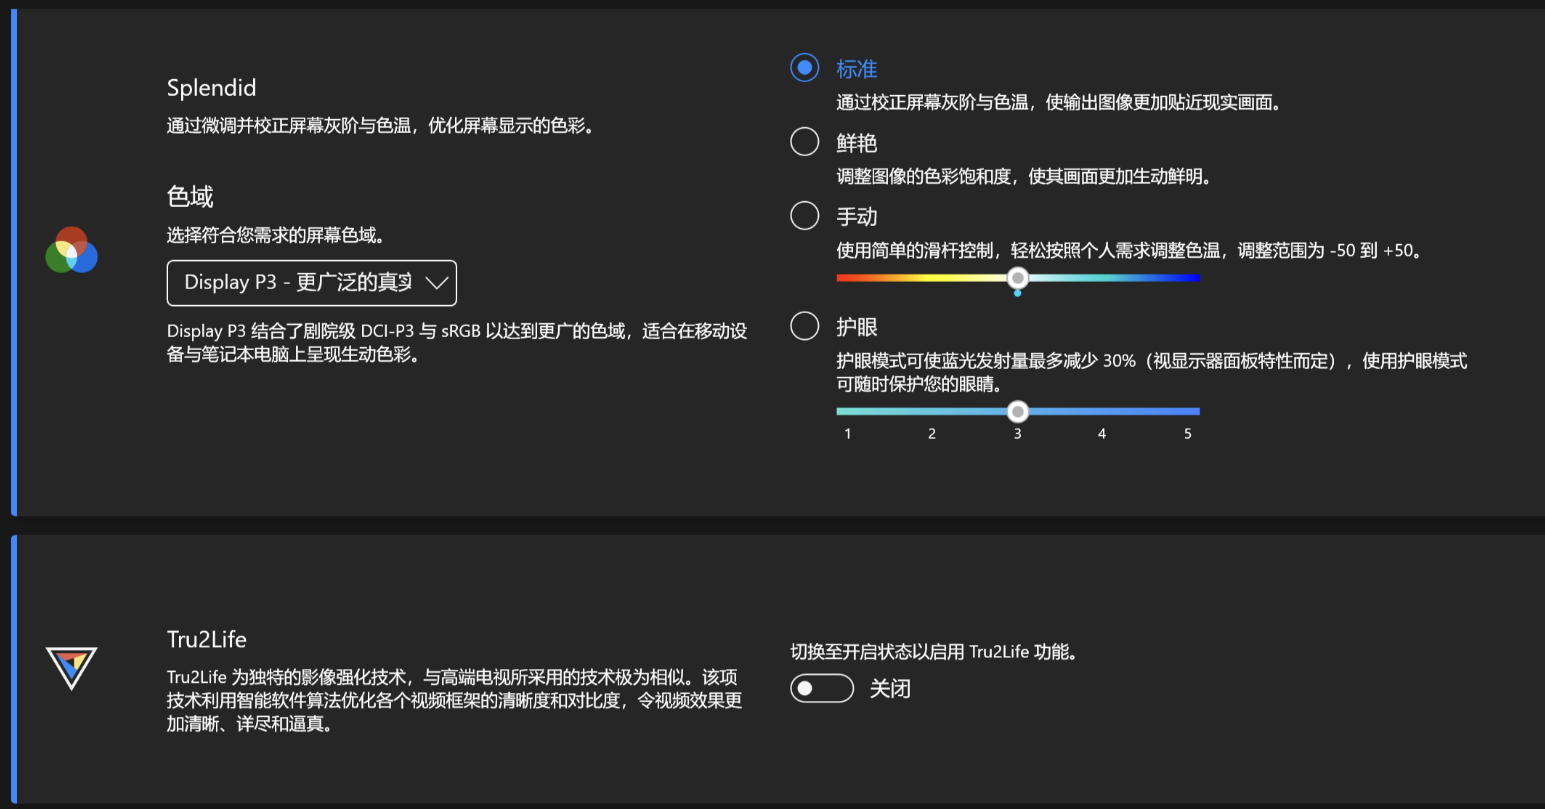The image size is (1545, 809).
Task: Click the 3 marker below the eye care slider
Action: click(1017, 433)
